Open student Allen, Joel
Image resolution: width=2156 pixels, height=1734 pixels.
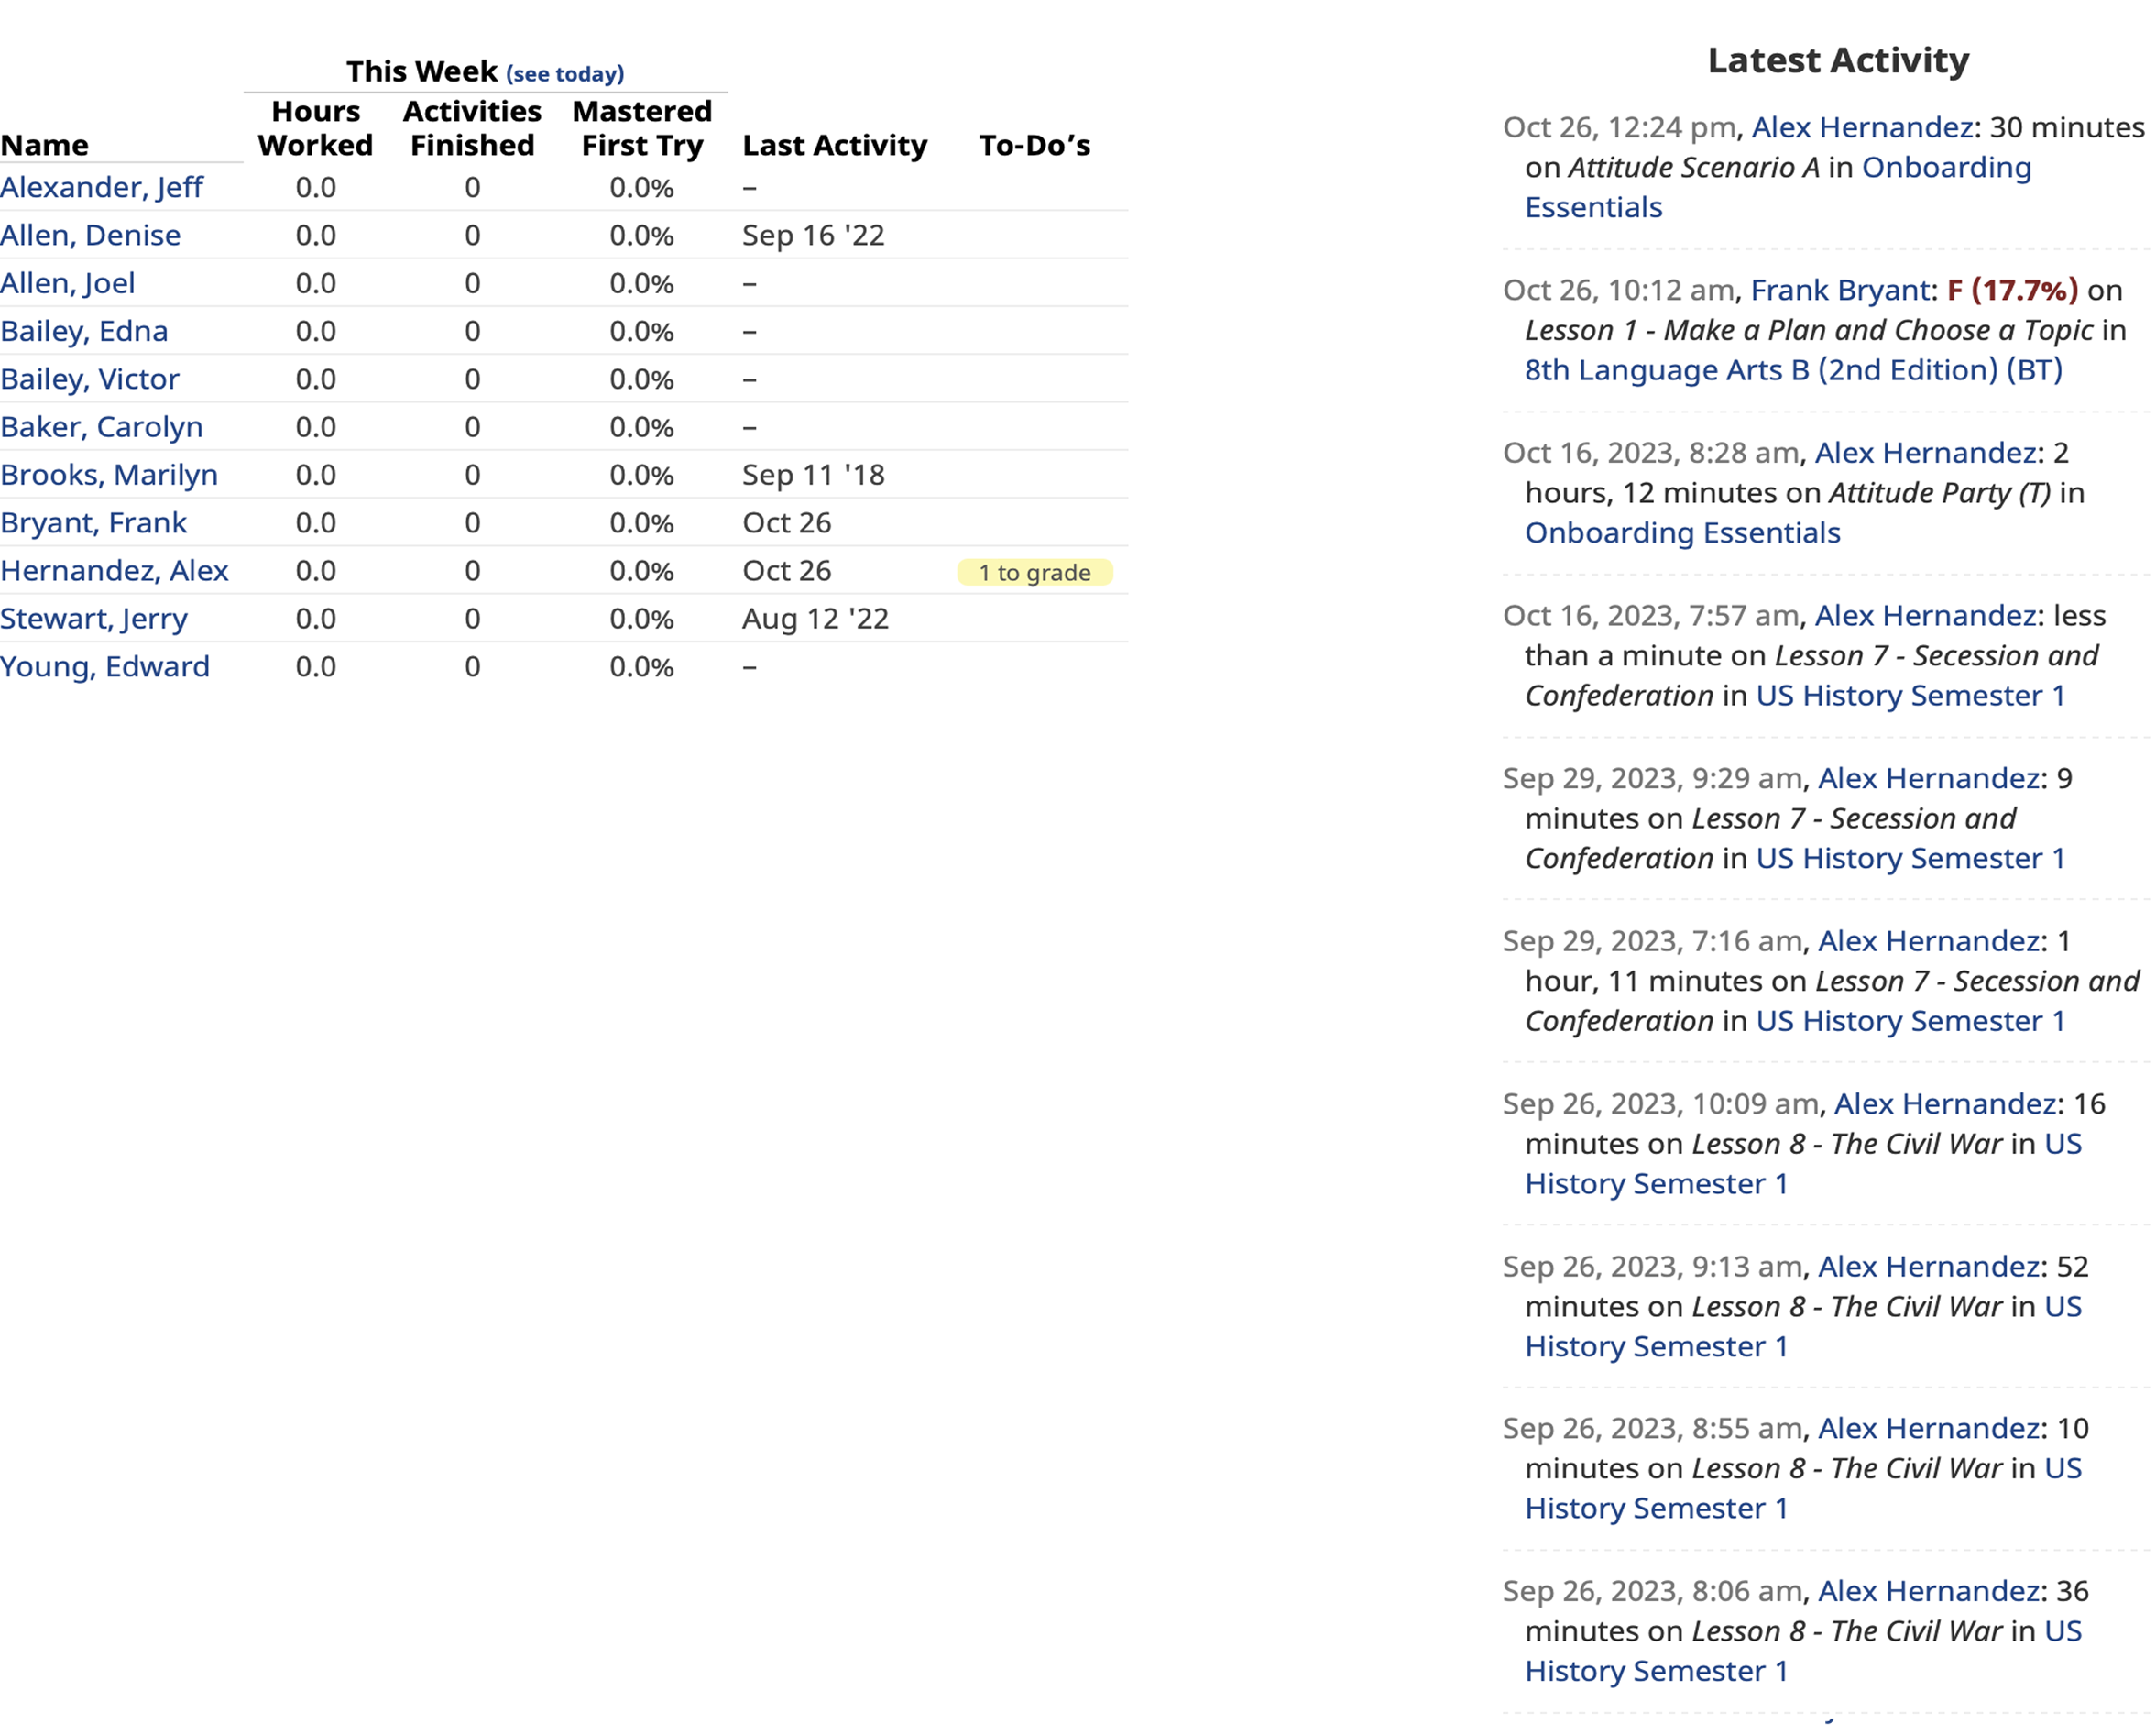68,283
